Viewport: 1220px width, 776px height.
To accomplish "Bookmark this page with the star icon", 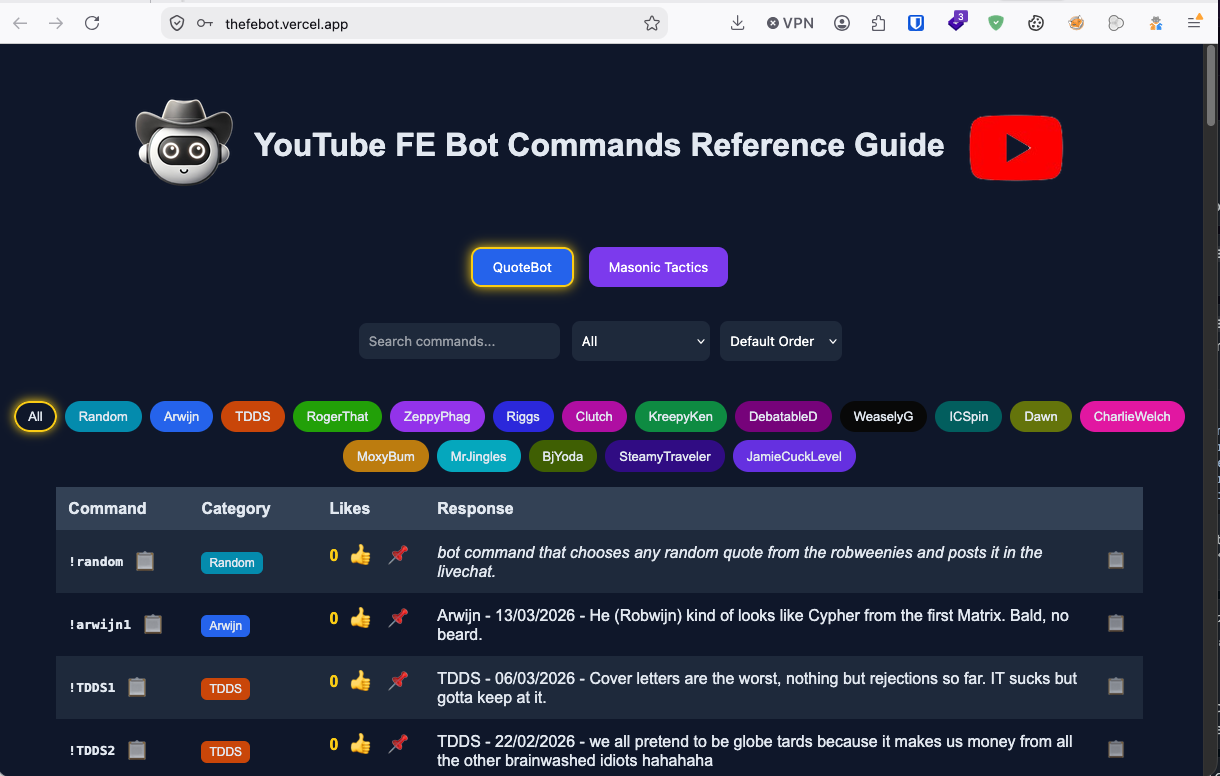I will (x=652, y=23).
